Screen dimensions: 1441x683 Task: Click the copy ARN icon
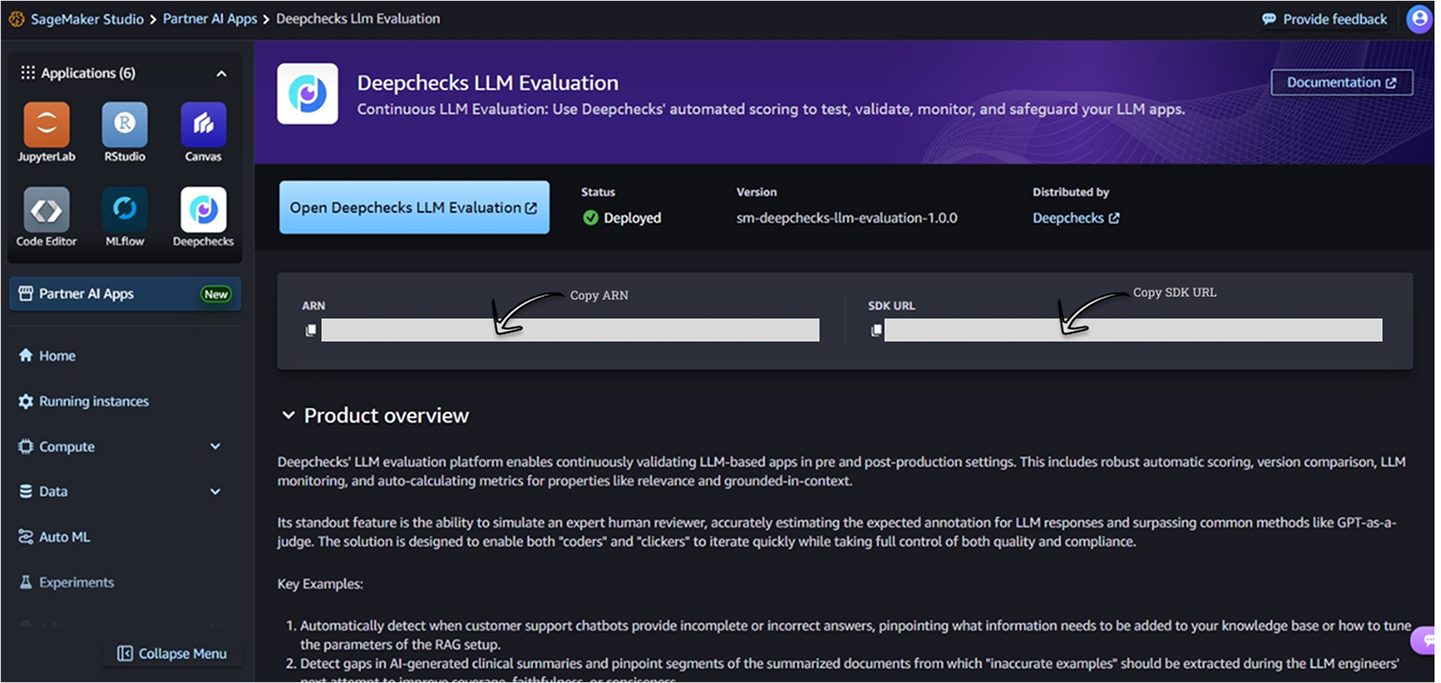click(x=311, y=330)
